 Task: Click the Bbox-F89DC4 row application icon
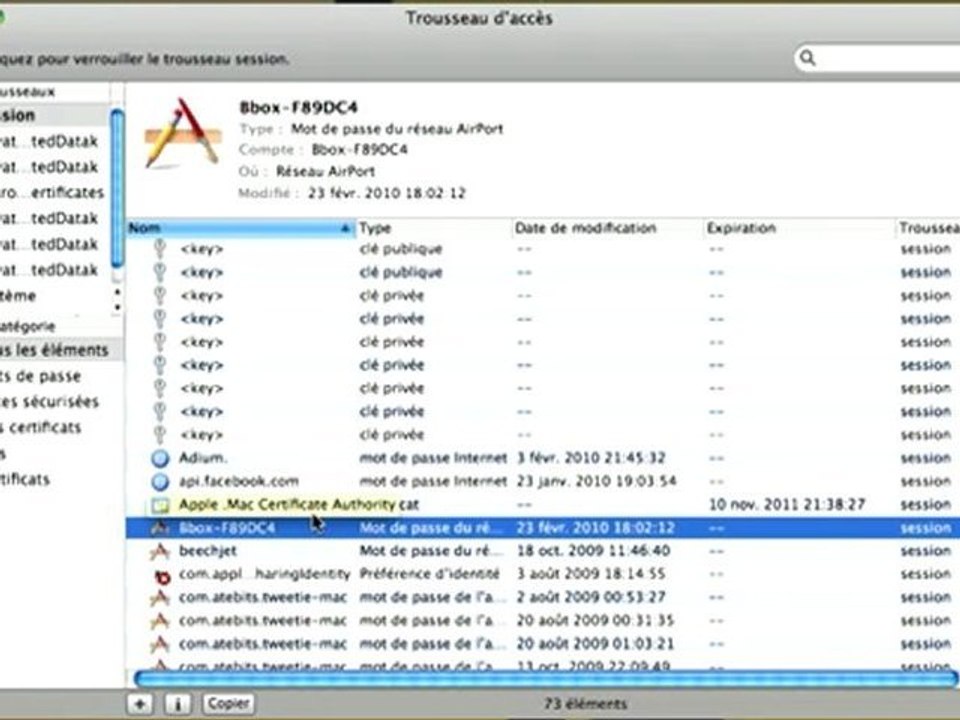click(x=160, y=528)
